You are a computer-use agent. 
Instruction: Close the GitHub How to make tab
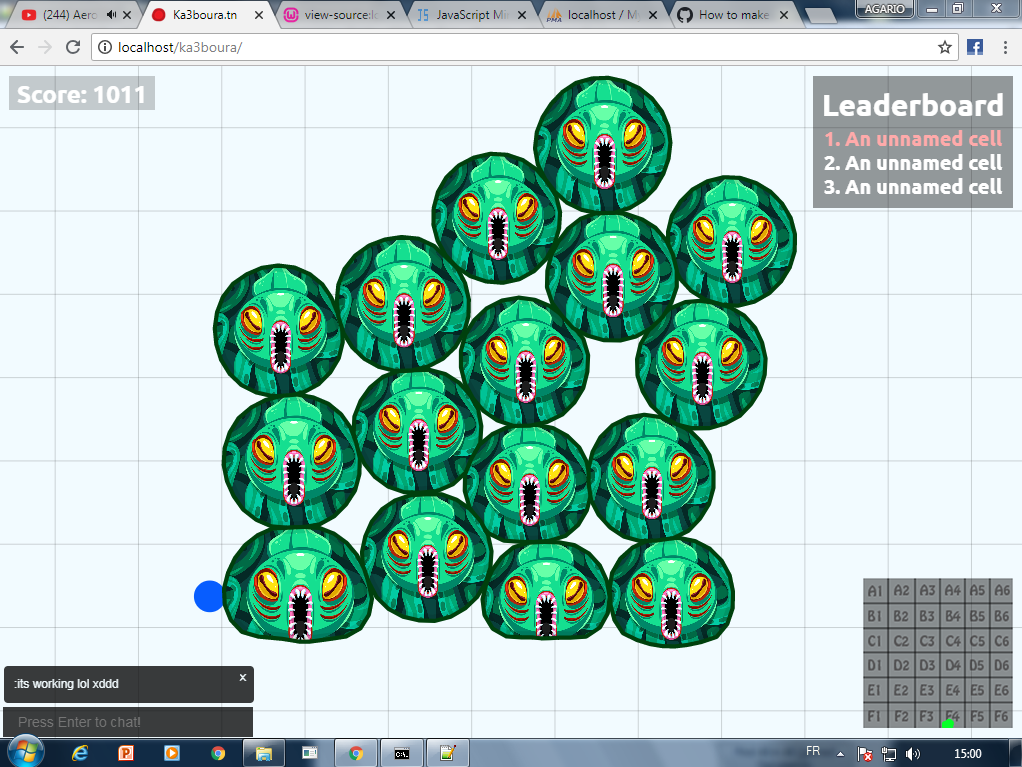(784, 15)
